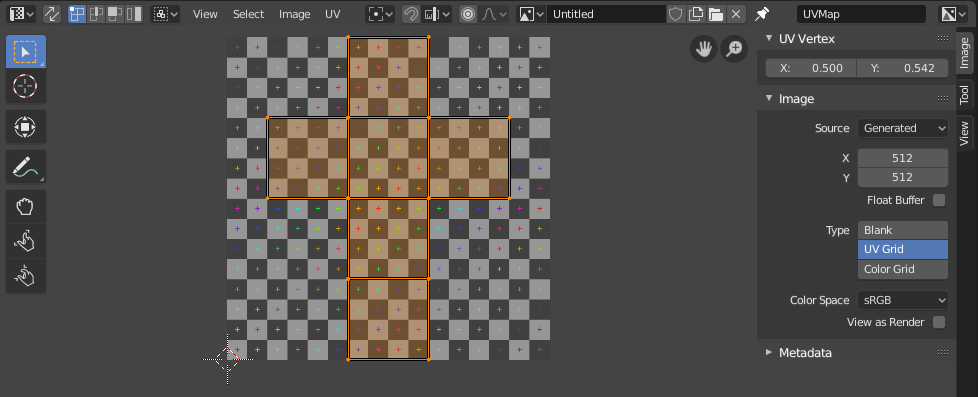Toggle fake user shield for the image
978x397 pixels.
click(x=676, y=14)
